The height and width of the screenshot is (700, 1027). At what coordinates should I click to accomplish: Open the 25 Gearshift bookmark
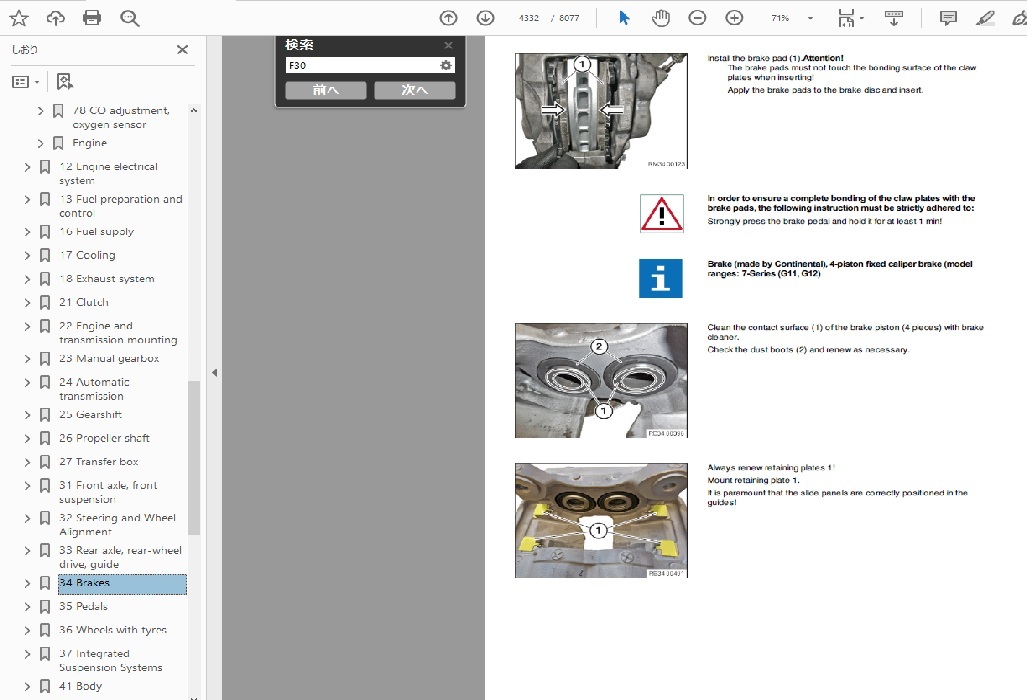click(x=90, y=414)
